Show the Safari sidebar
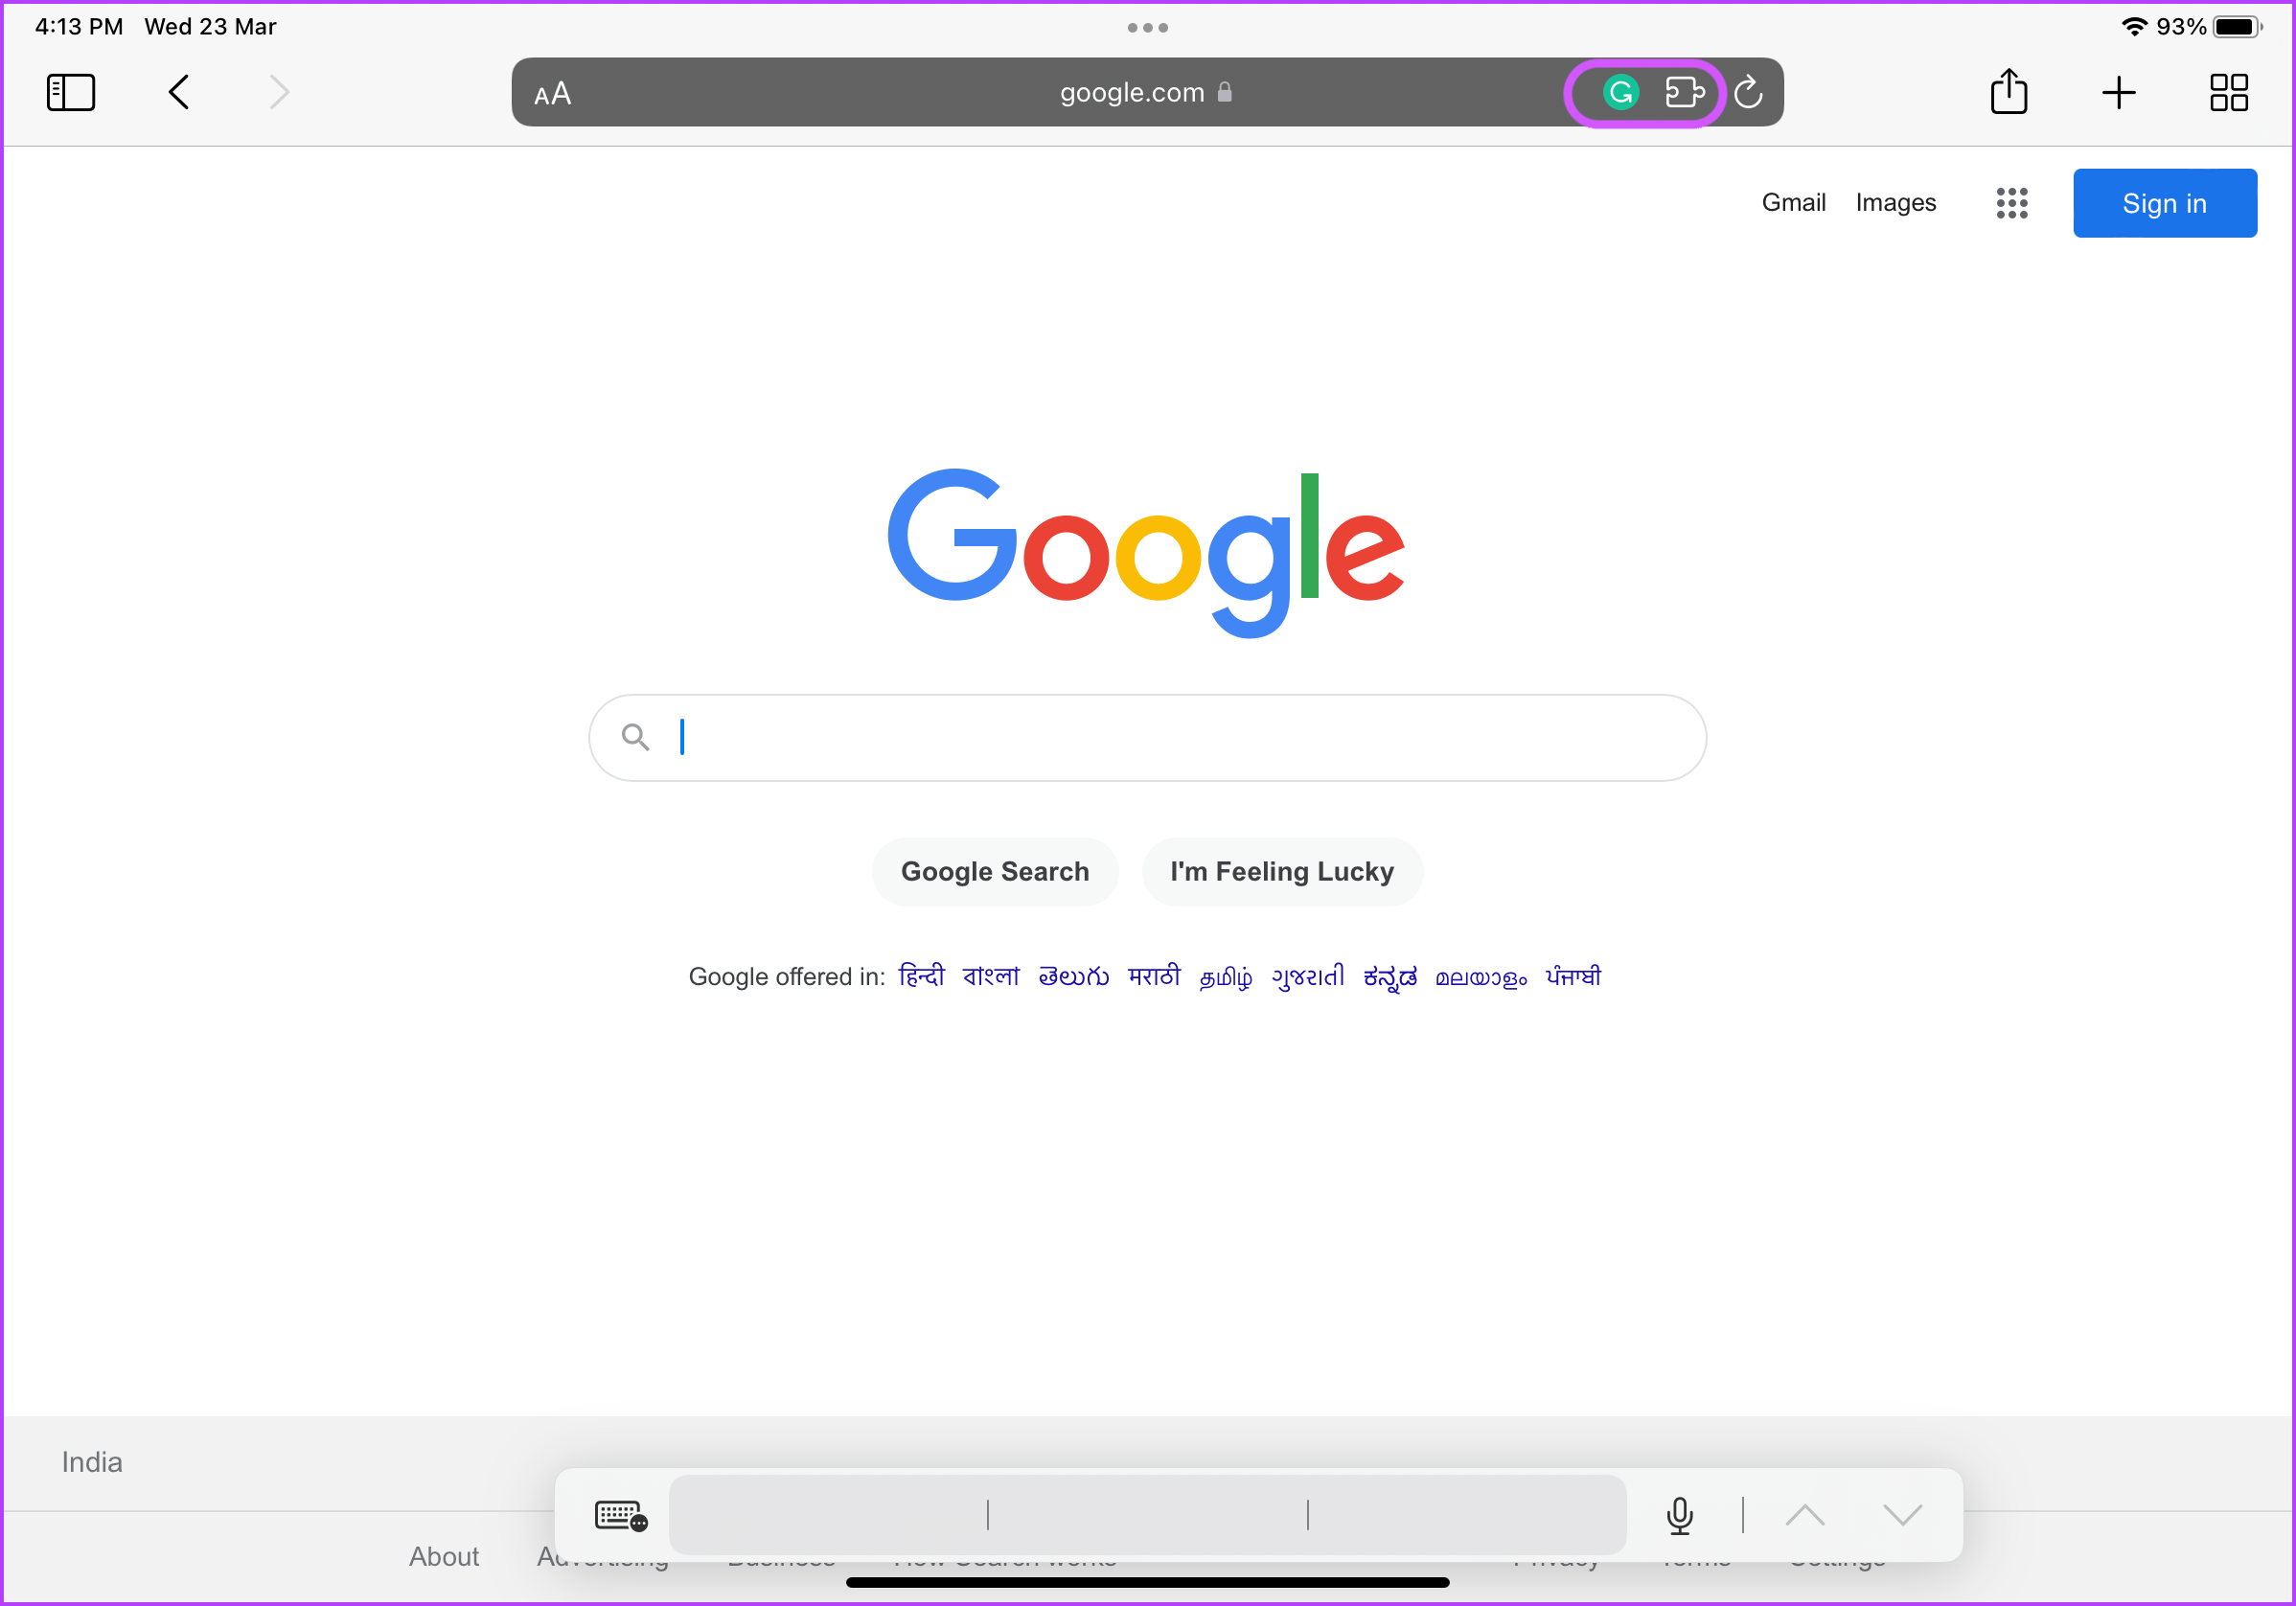Viewport: 2296px width, 1606px height. click(x=71, y=93)
